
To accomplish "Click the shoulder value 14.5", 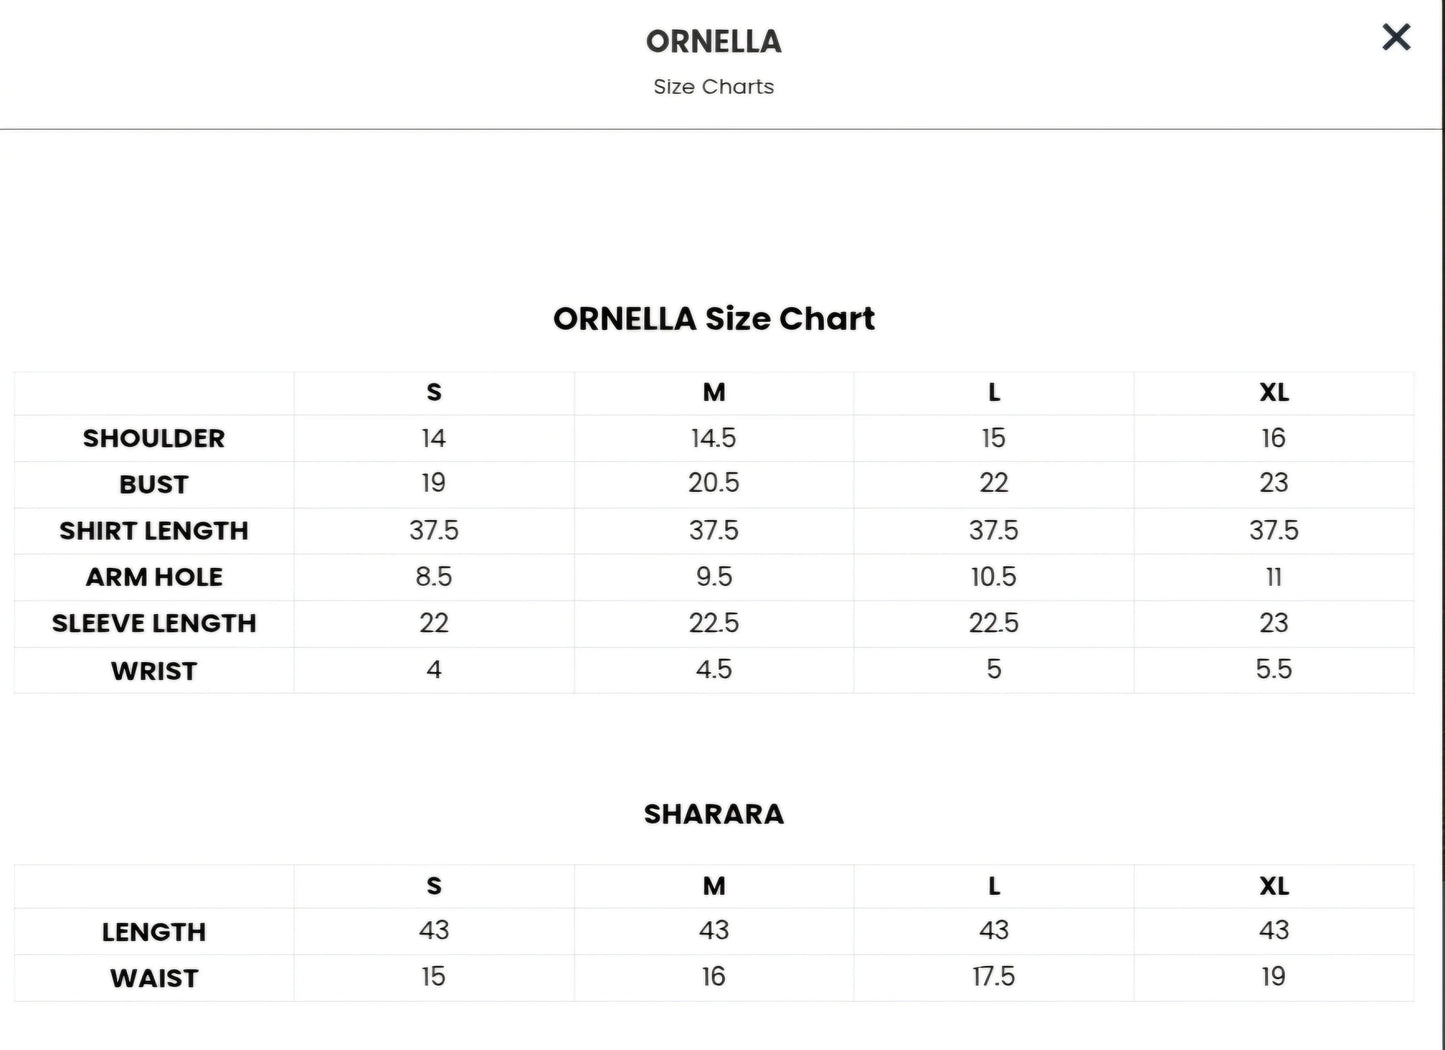I will 713,438.
